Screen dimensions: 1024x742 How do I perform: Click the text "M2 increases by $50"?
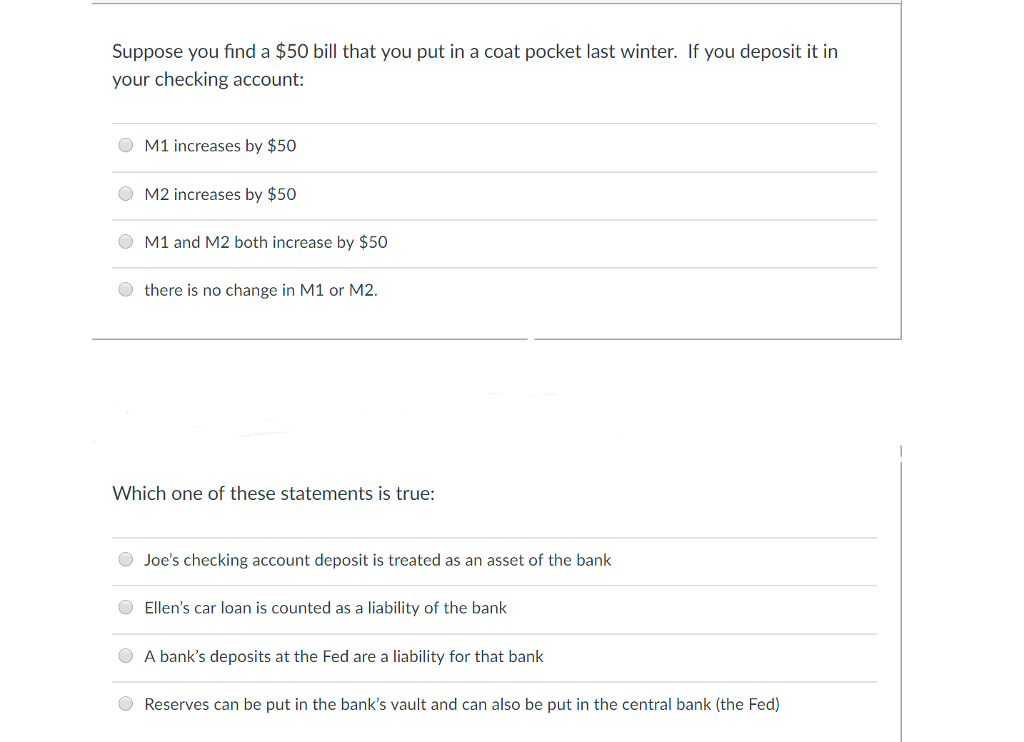pyautogui.click(x=220, y=193)
